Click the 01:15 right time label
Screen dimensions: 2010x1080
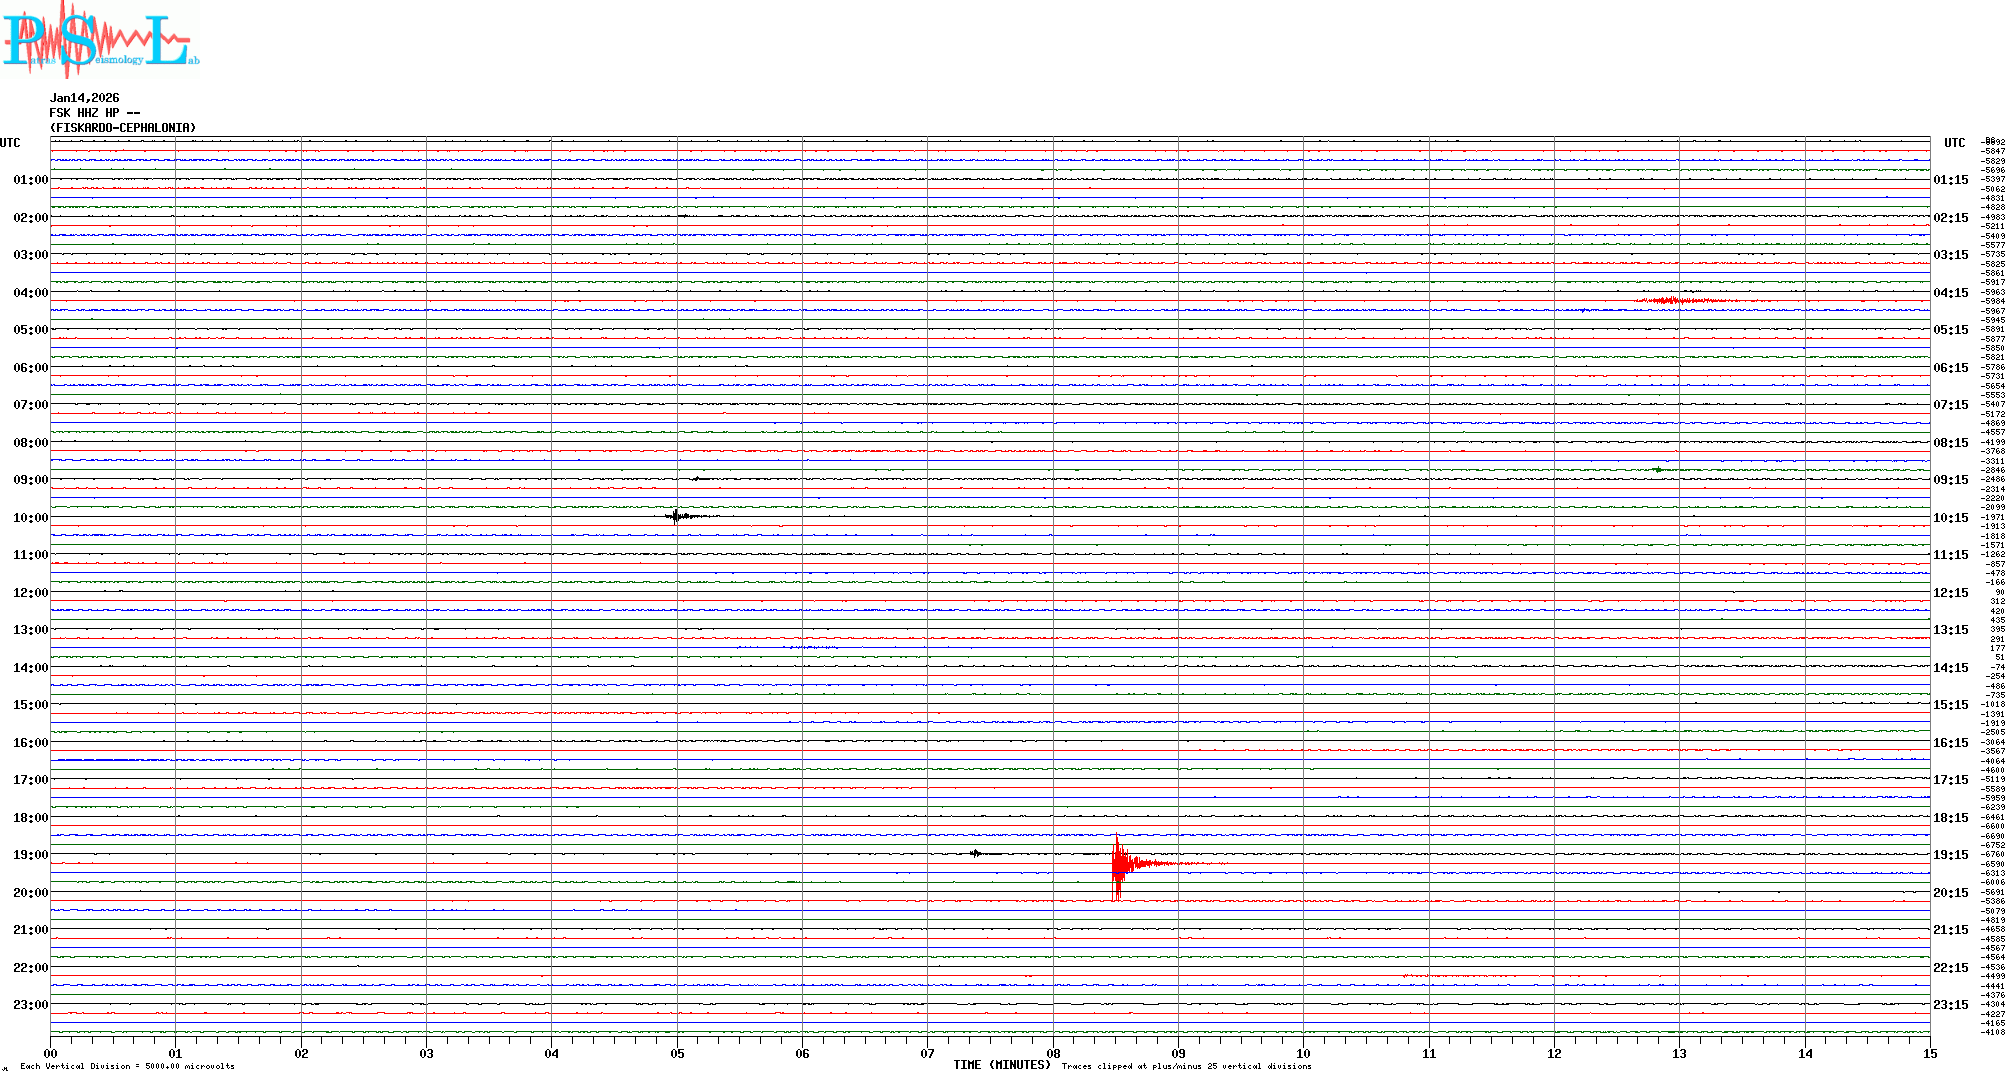1951,180
